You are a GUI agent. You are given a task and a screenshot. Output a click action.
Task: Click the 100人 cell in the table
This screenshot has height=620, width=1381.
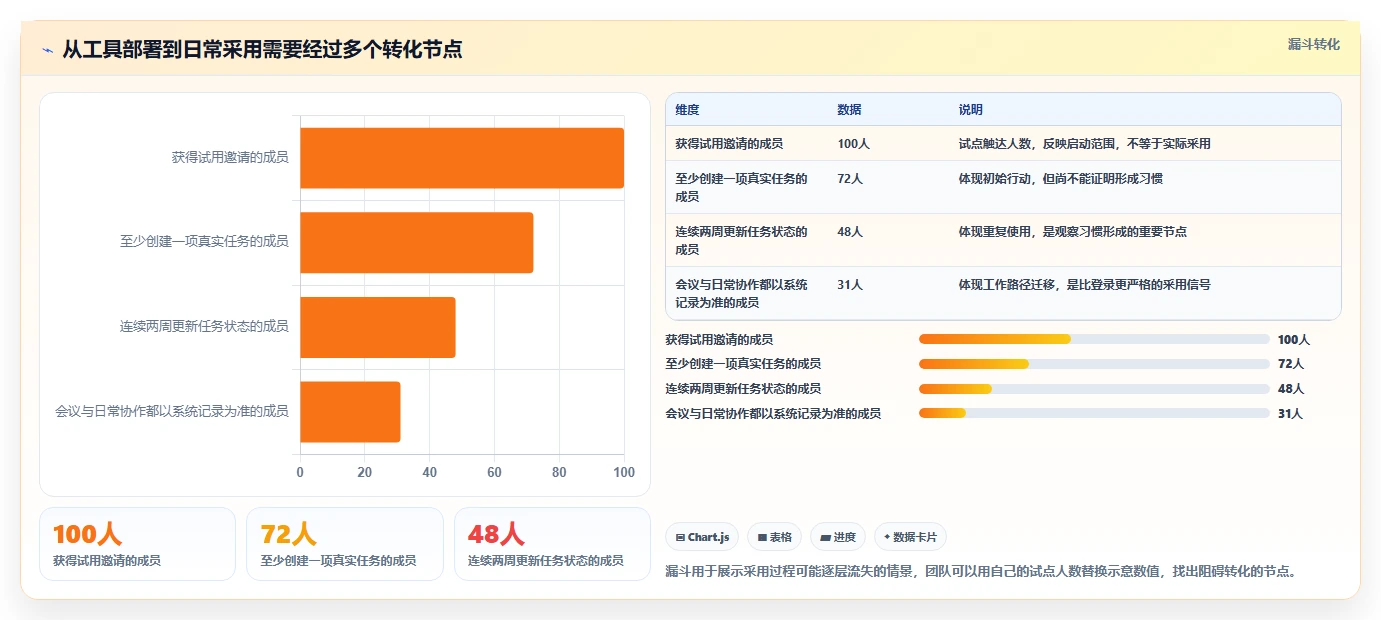pos(853,143)
